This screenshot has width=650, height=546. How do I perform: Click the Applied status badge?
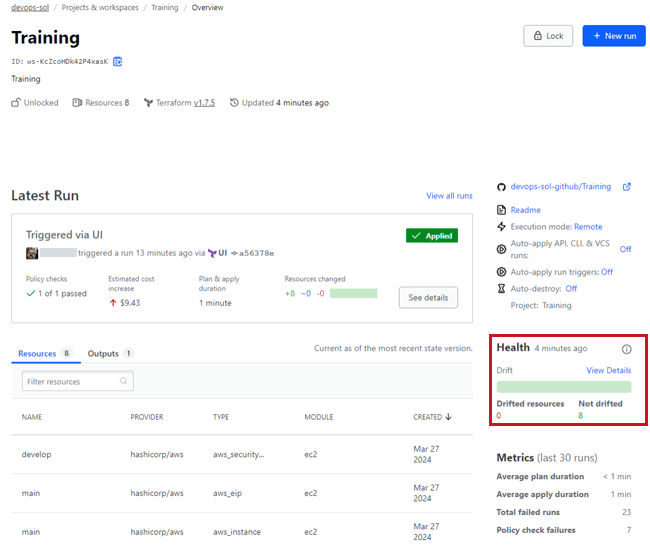coord(432,235)
